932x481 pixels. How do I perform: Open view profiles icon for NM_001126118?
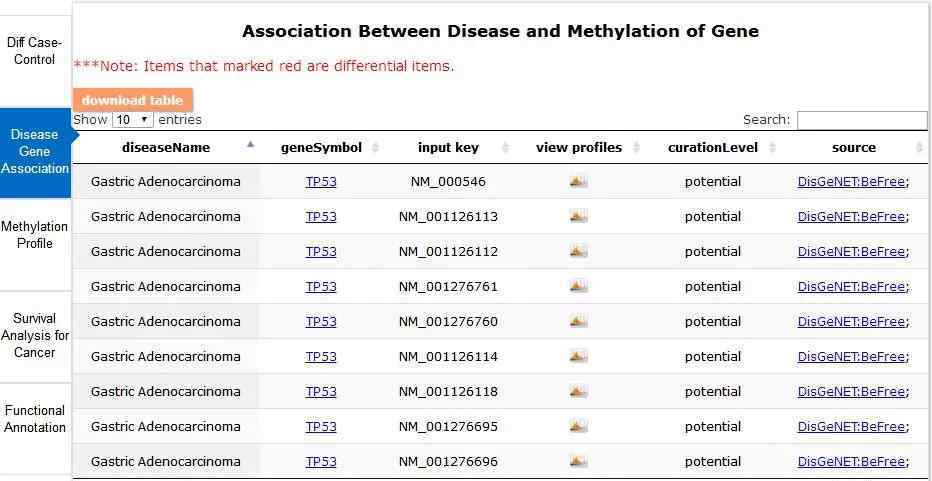tap(578, 392)
